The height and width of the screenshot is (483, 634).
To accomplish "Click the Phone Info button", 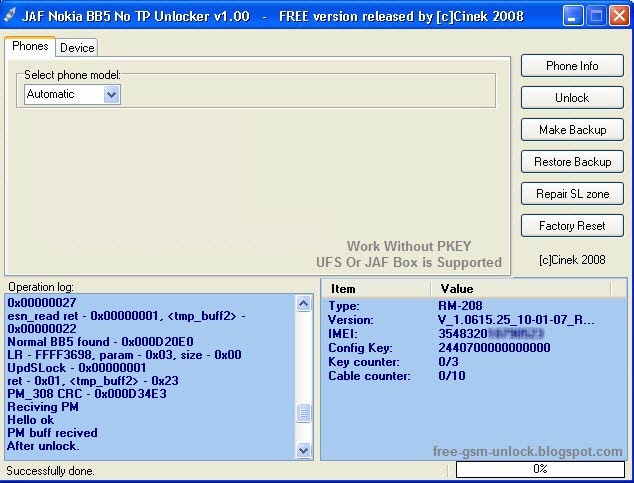I will [572, 66].
